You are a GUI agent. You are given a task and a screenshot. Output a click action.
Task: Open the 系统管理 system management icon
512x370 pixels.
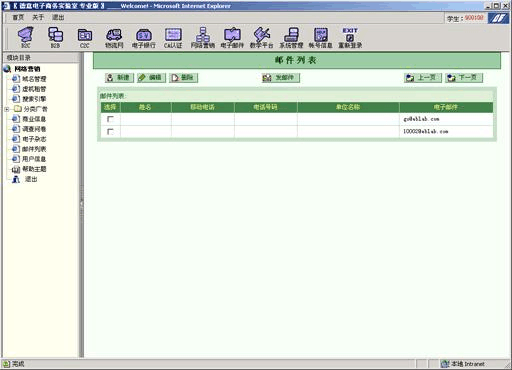click(291, 37)
